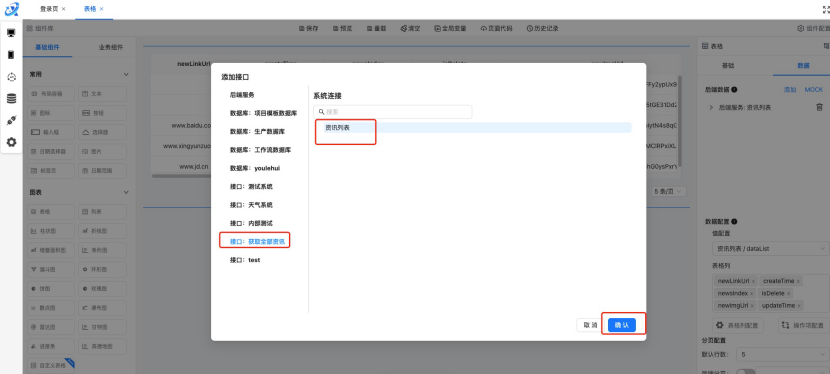Select the 日期选择器 component
Image resolution: width=830 pixels, height=374 pixels.
(x=51, y=151)
